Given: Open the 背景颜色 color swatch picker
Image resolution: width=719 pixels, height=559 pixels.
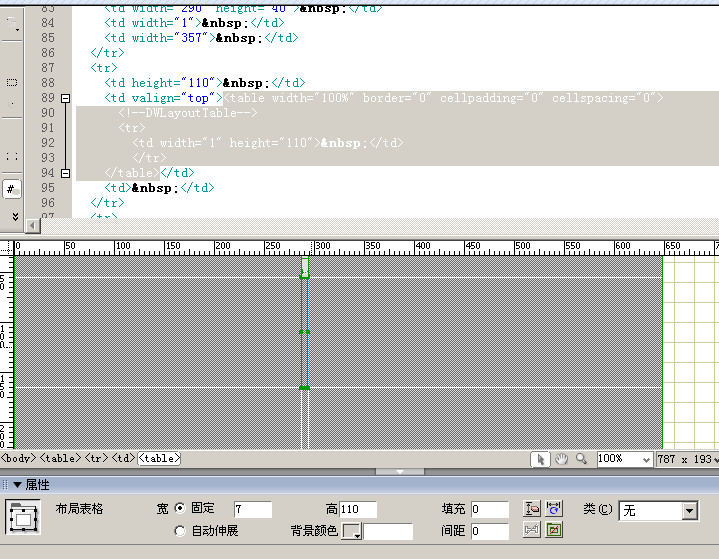Looking at the screenshot, I should (x=352, y=531).
